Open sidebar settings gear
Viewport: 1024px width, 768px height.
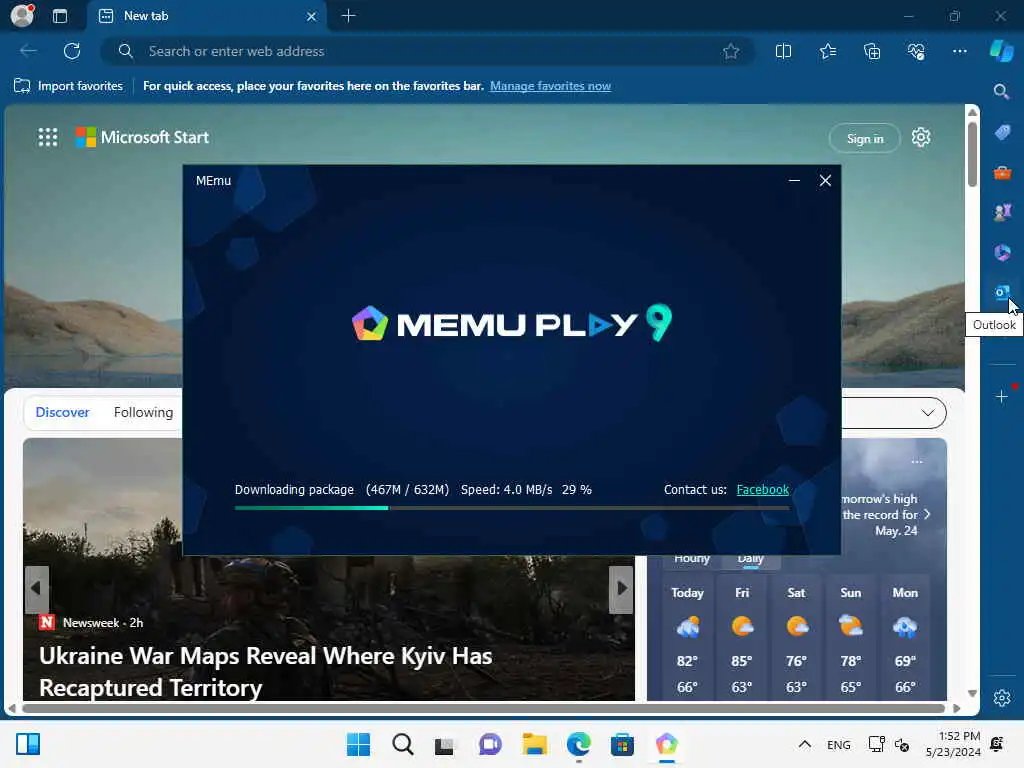(1002, 697)
